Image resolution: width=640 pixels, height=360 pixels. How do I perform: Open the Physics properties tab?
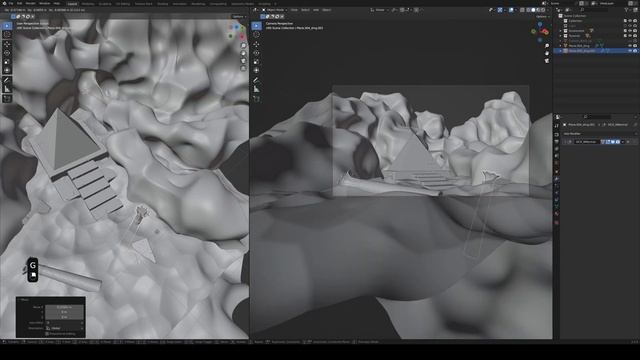tap(556, 193)
